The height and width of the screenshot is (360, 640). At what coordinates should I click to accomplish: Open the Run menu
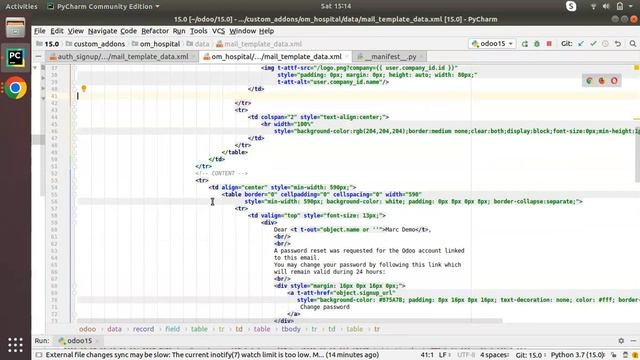pos(179,31)
